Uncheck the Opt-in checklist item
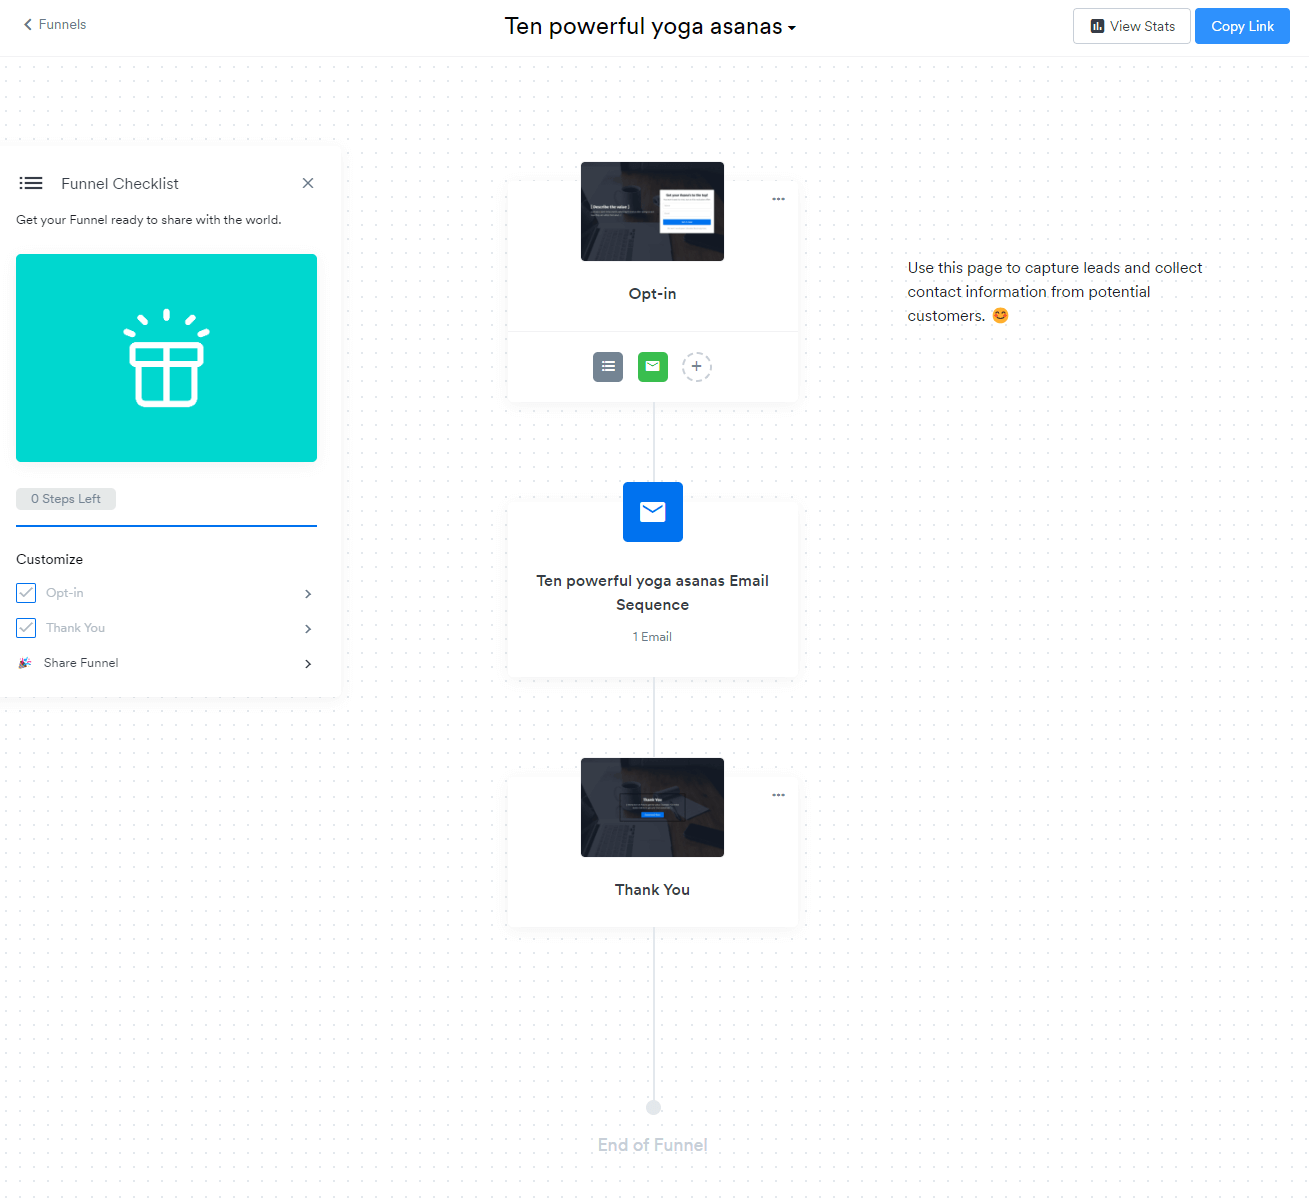 pos(26,592)
